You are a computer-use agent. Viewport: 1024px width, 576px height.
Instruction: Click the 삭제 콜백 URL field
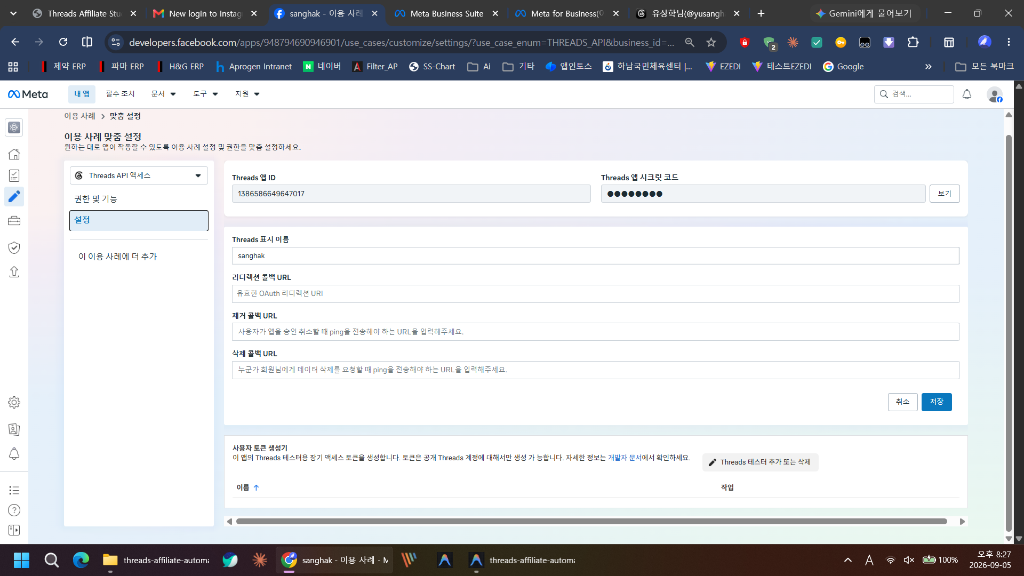[596, 369]
